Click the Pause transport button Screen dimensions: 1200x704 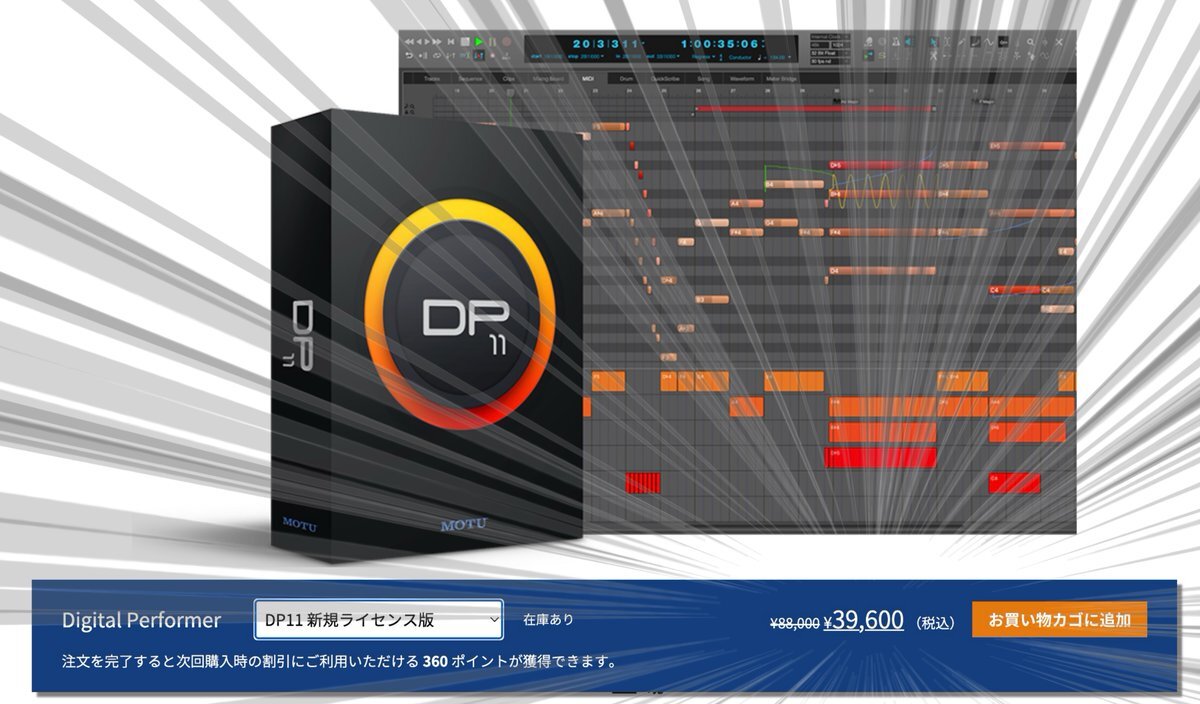pos(492,42)
